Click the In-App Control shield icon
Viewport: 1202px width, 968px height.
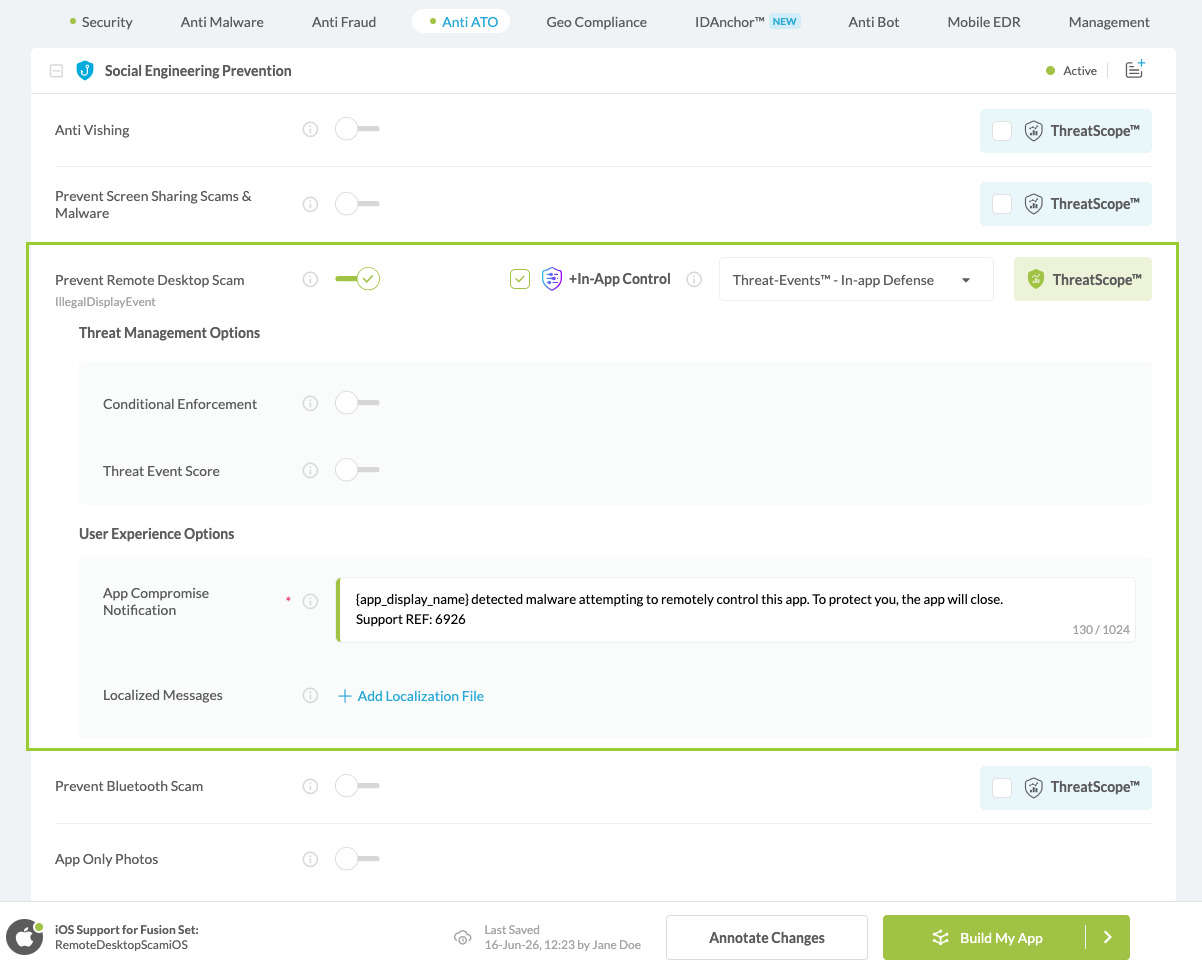pyautogui.click(x=552, y=279)
